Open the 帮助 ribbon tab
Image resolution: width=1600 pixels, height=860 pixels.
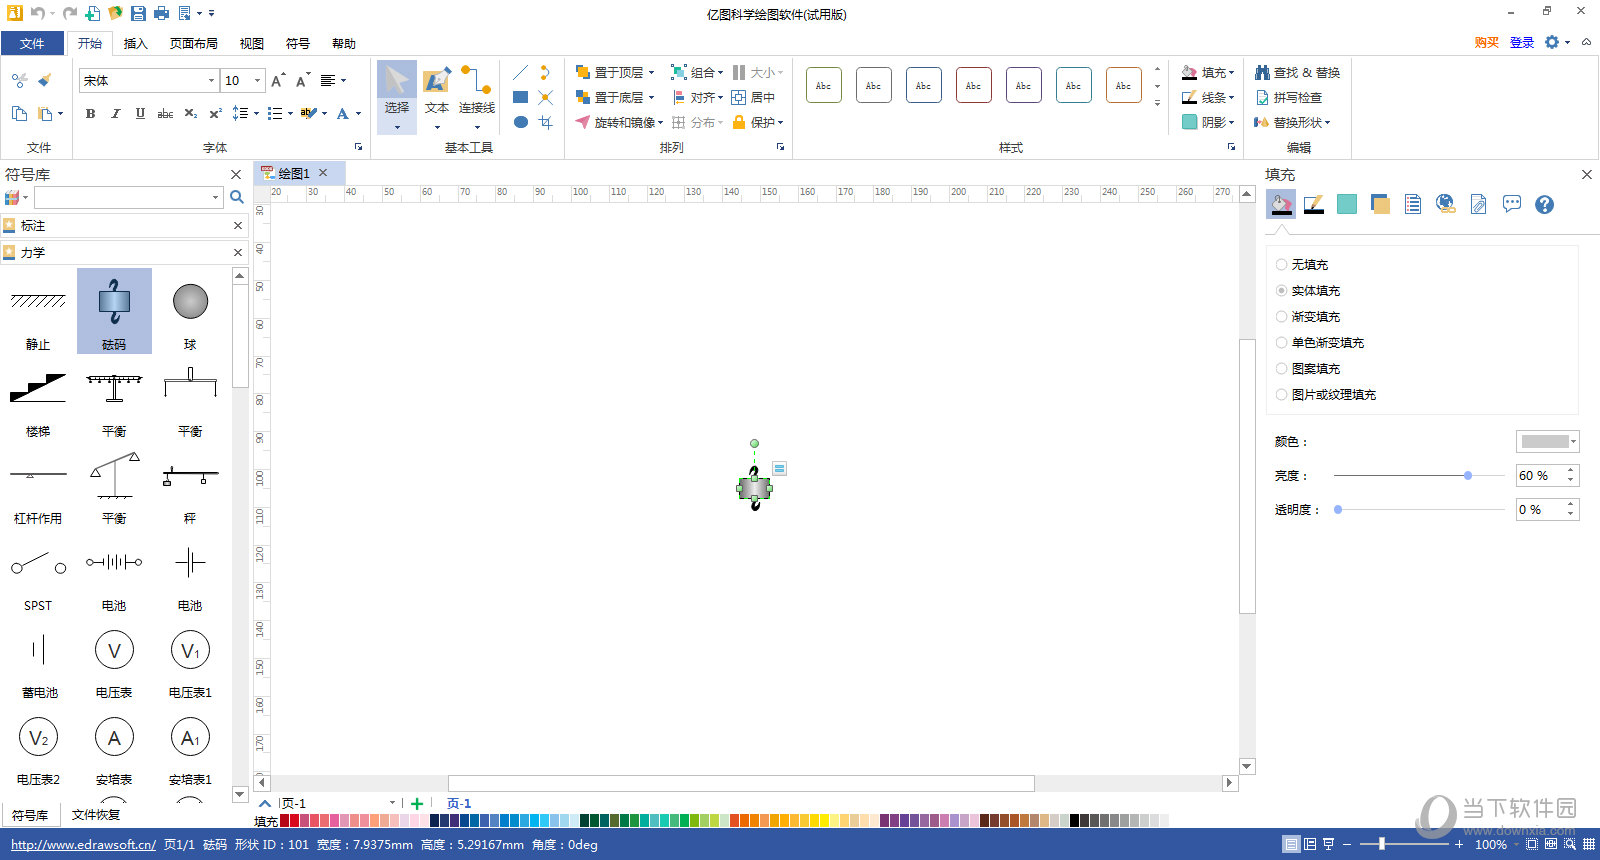click(x=344, y=43)
